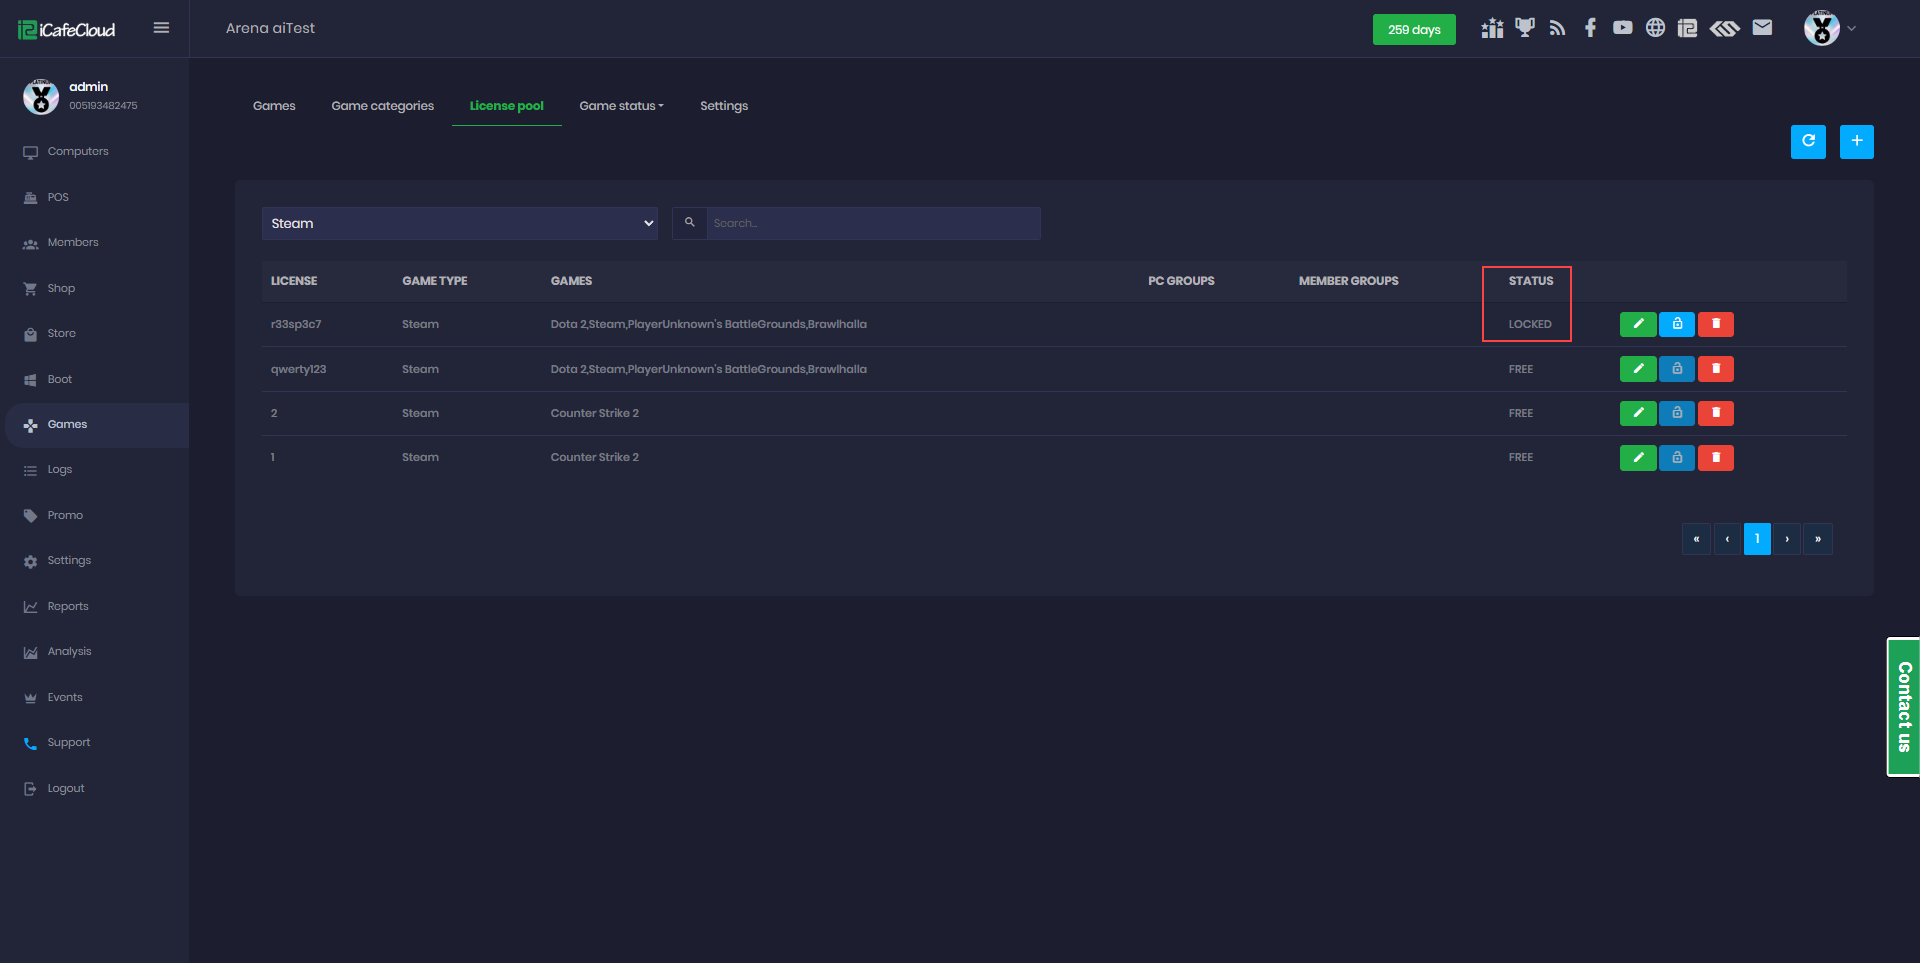Open Store in the sidebar

pyautogui.click(x=62, y=334)
